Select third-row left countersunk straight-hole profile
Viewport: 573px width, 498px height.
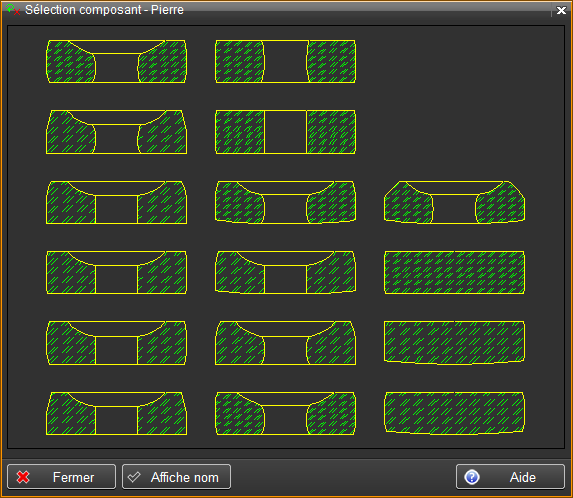(116, 202)
